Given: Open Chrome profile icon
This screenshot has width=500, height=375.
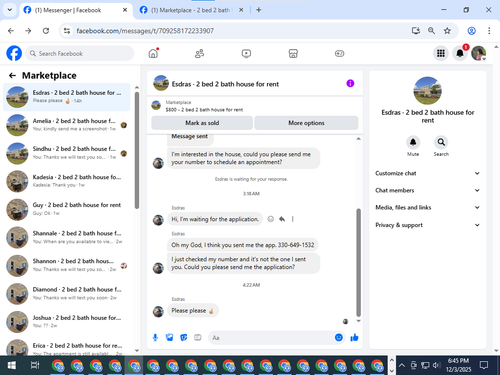Looking at the screenshot, I should point(471,31).
